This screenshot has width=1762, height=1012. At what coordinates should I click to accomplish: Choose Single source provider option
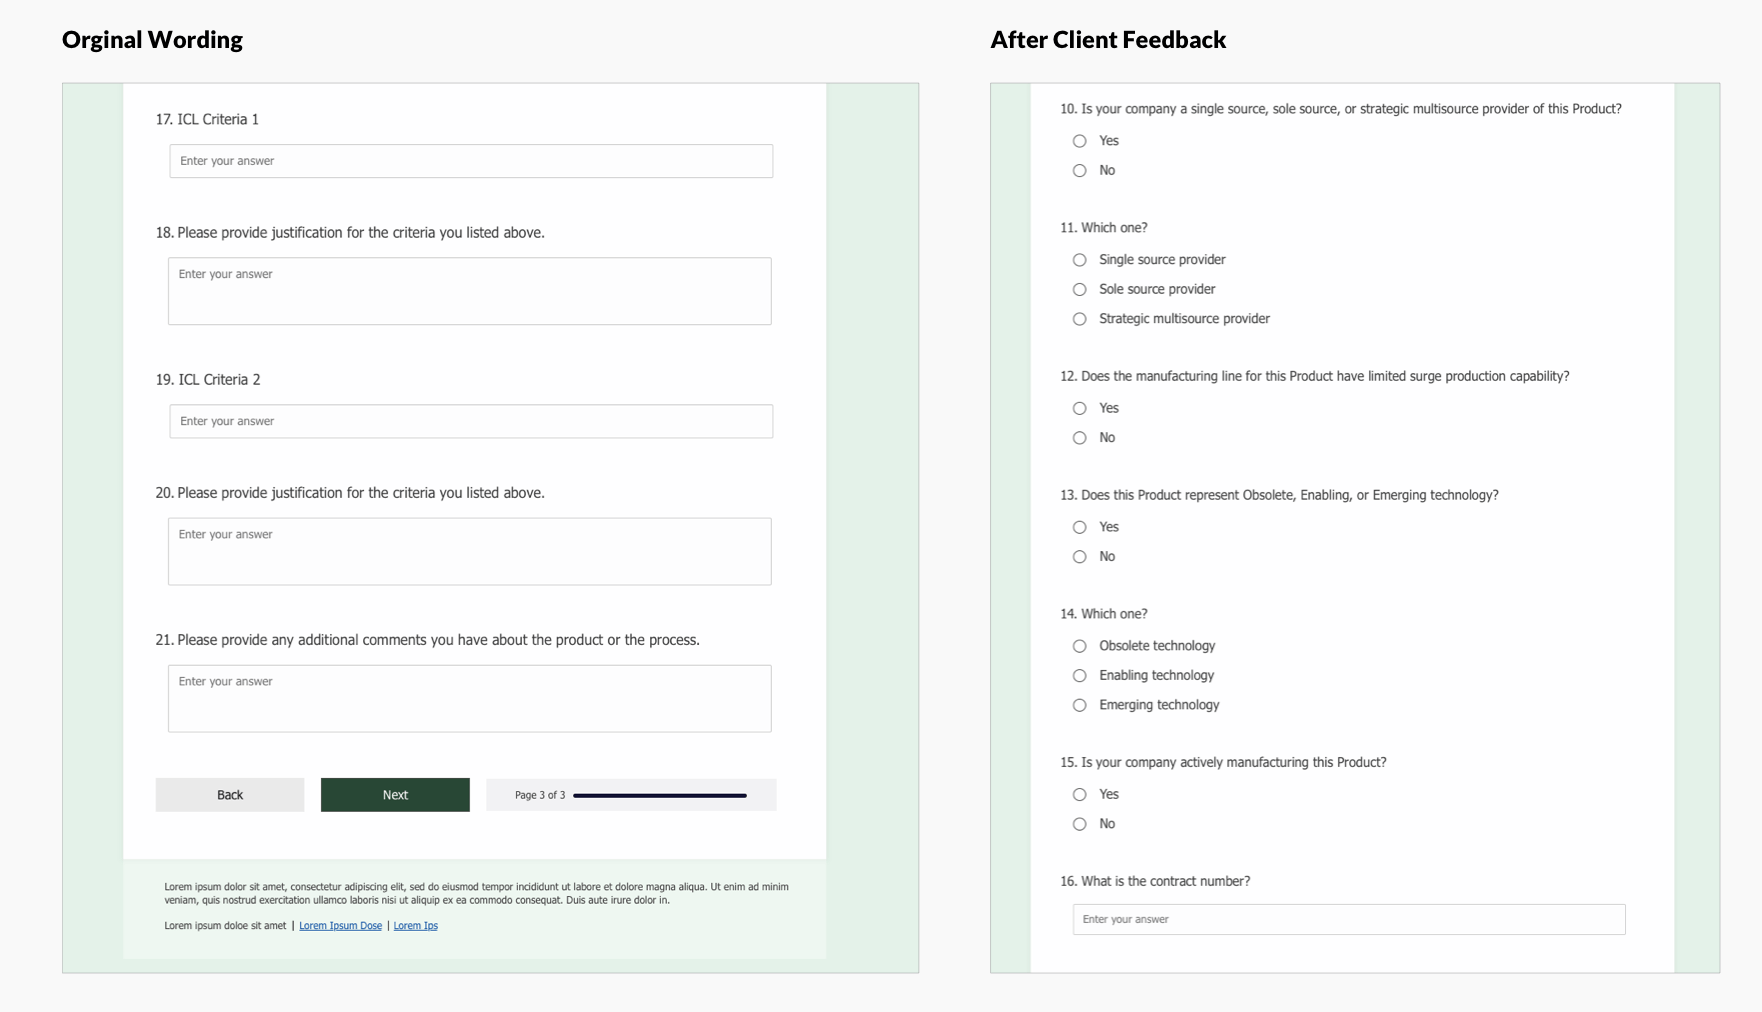[x=1080, y=260]
